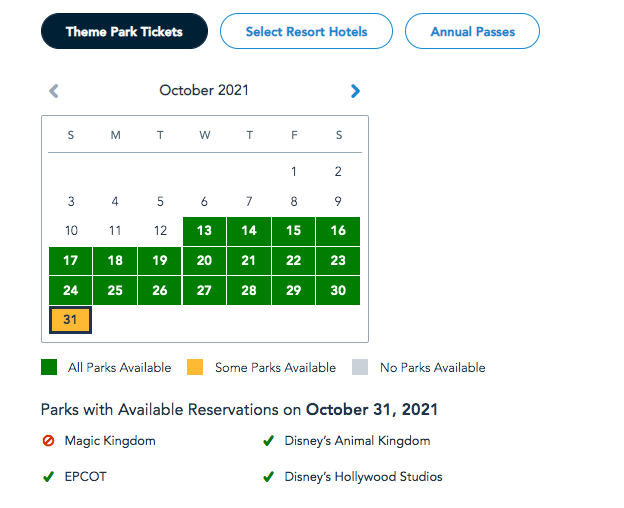Click the October 2021 month heading

(204, 91)
